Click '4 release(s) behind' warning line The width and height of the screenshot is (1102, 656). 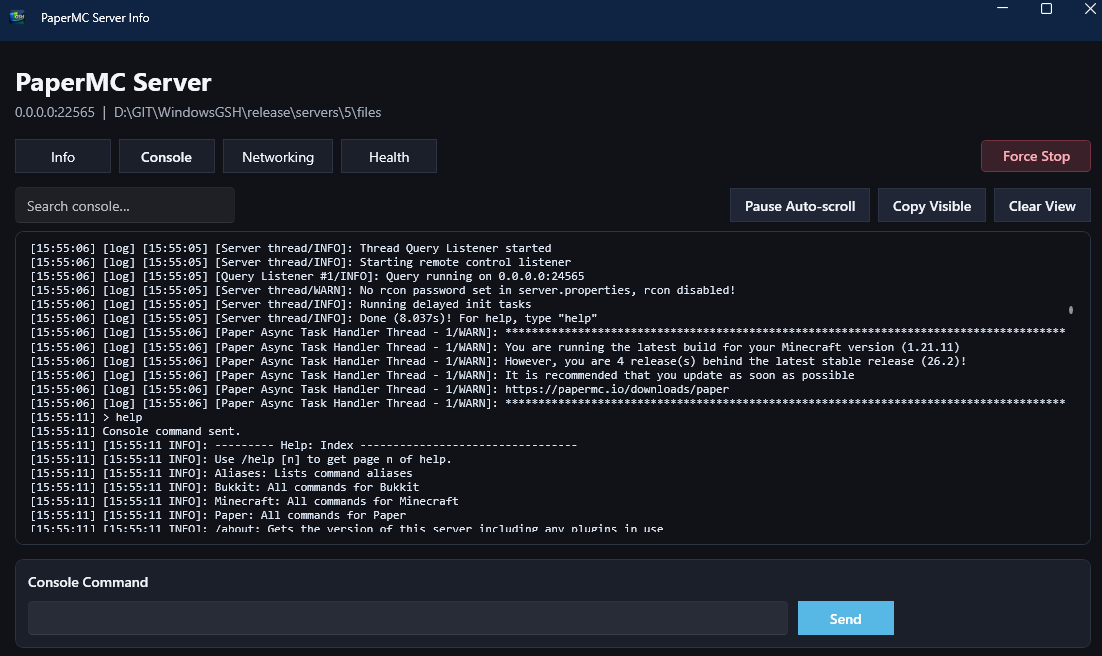click(498, 361)
